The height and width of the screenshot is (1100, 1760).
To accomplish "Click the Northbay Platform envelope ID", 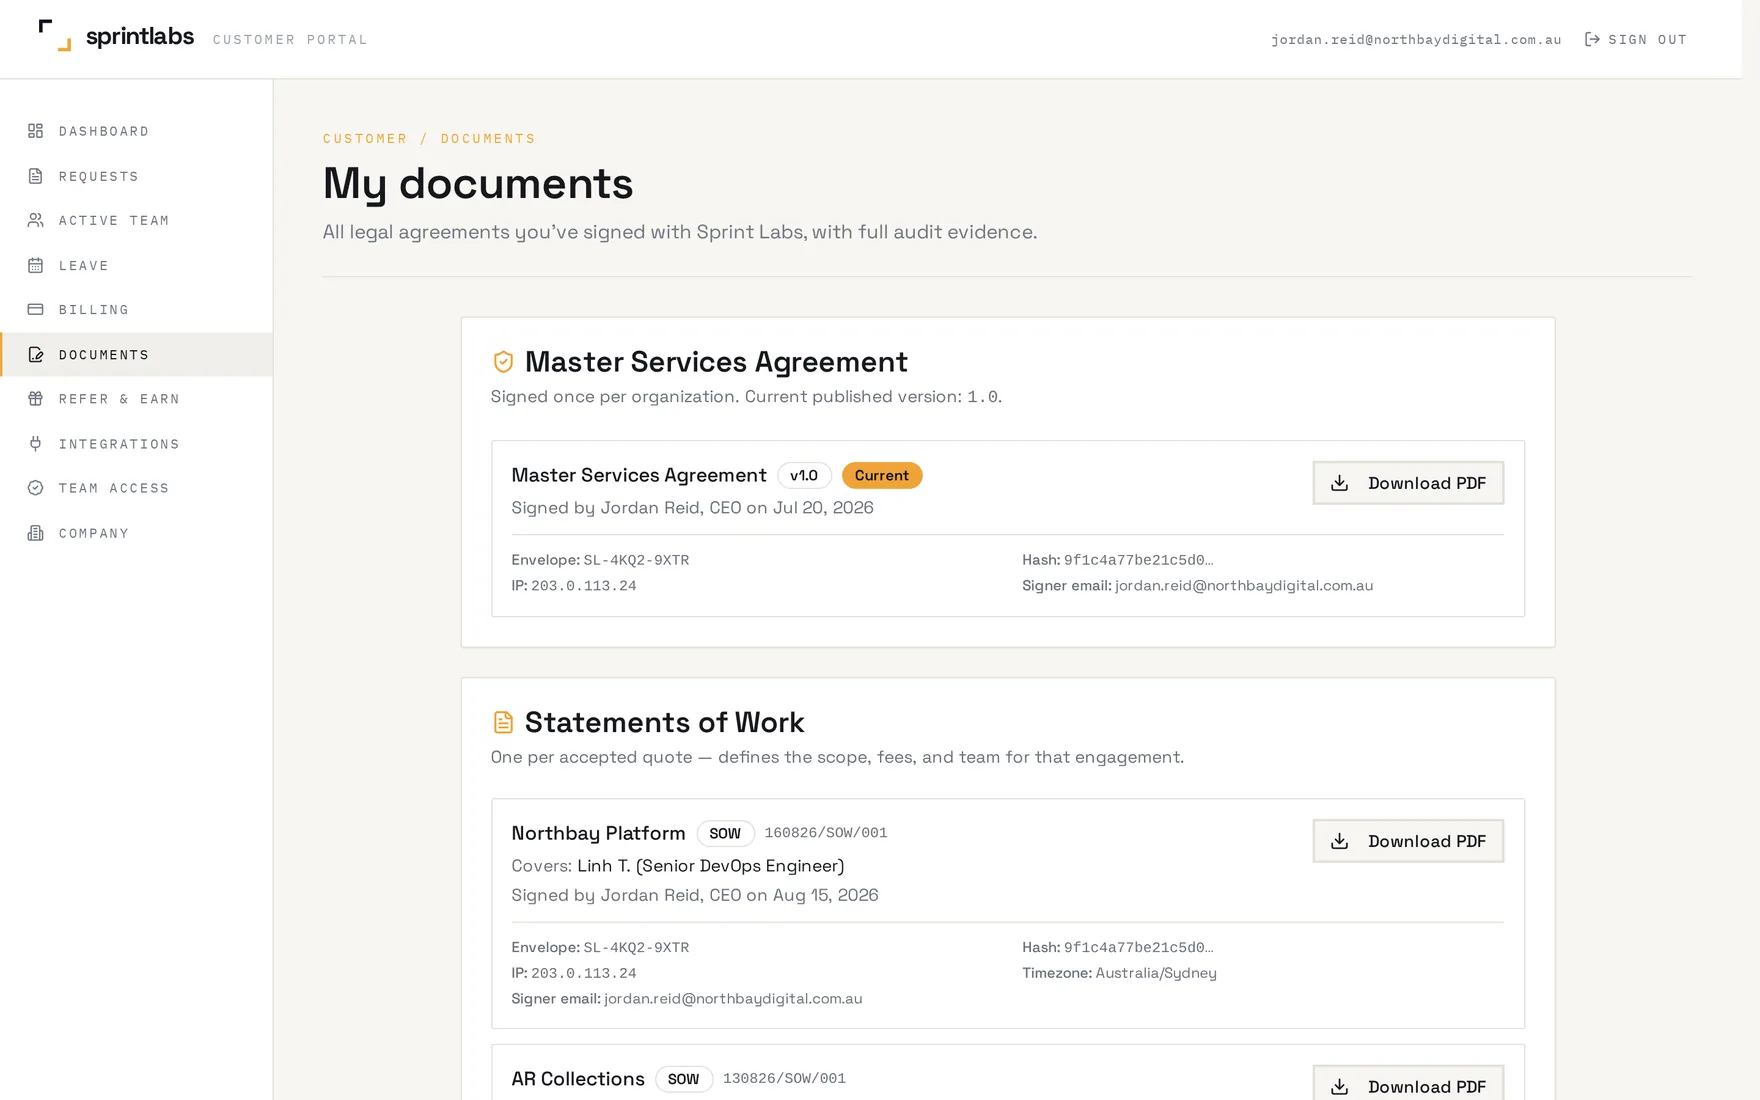I will tap(636, 947).
